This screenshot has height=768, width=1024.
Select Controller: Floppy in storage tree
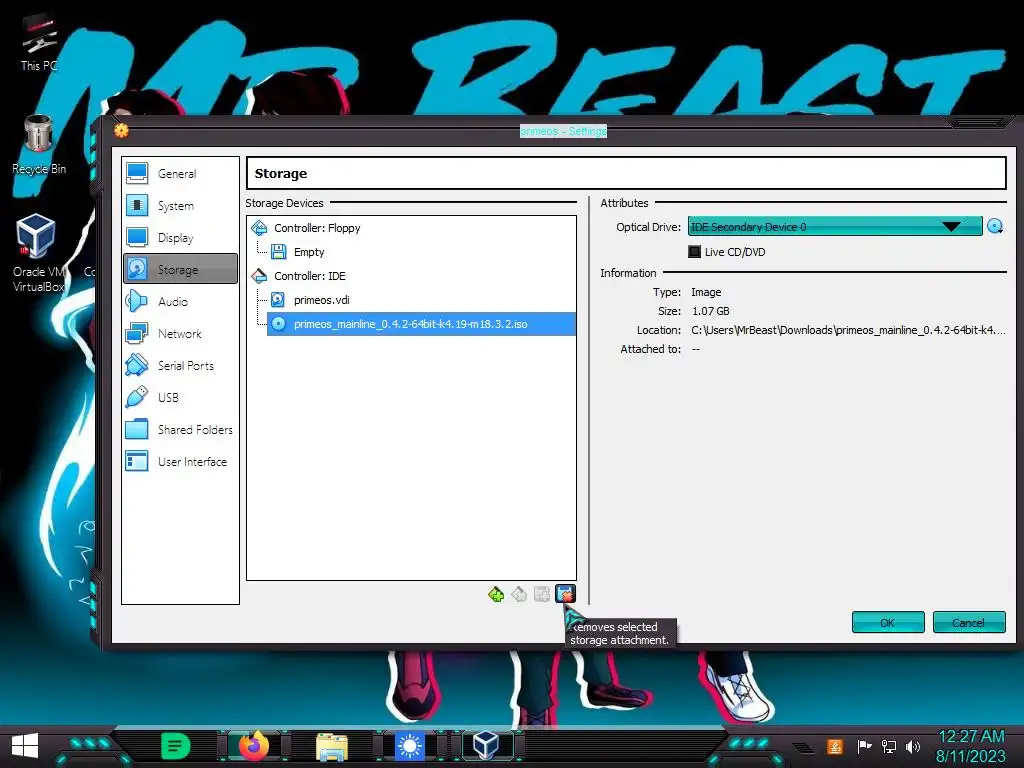click(x=317, y=228)
